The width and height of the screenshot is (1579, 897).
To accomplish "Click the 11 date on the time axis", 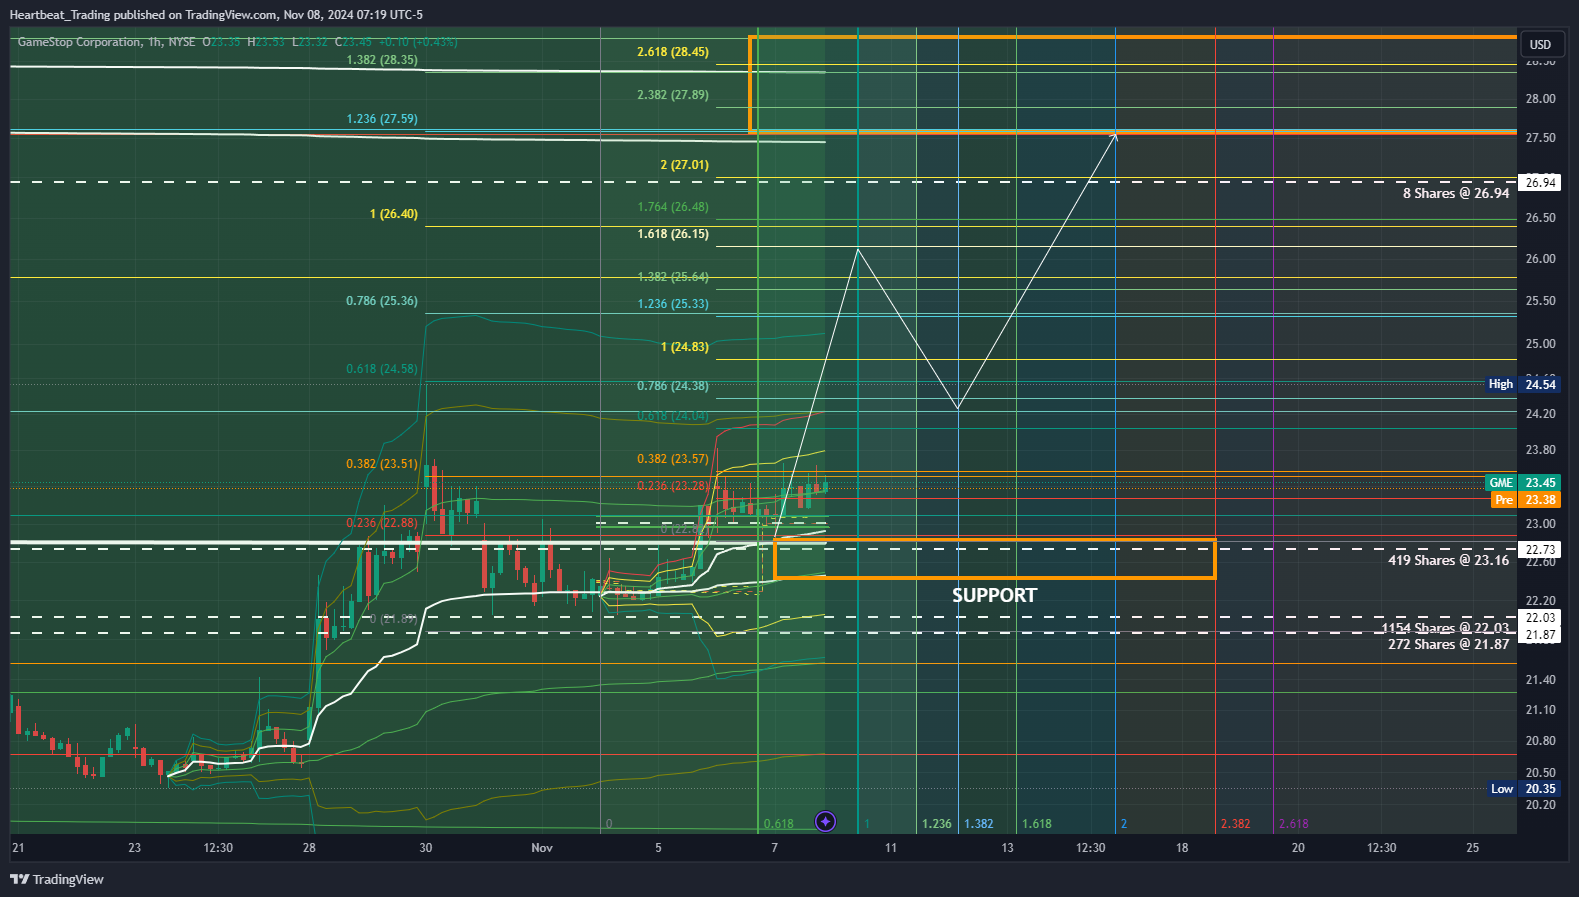I will [x=891, y=848].
